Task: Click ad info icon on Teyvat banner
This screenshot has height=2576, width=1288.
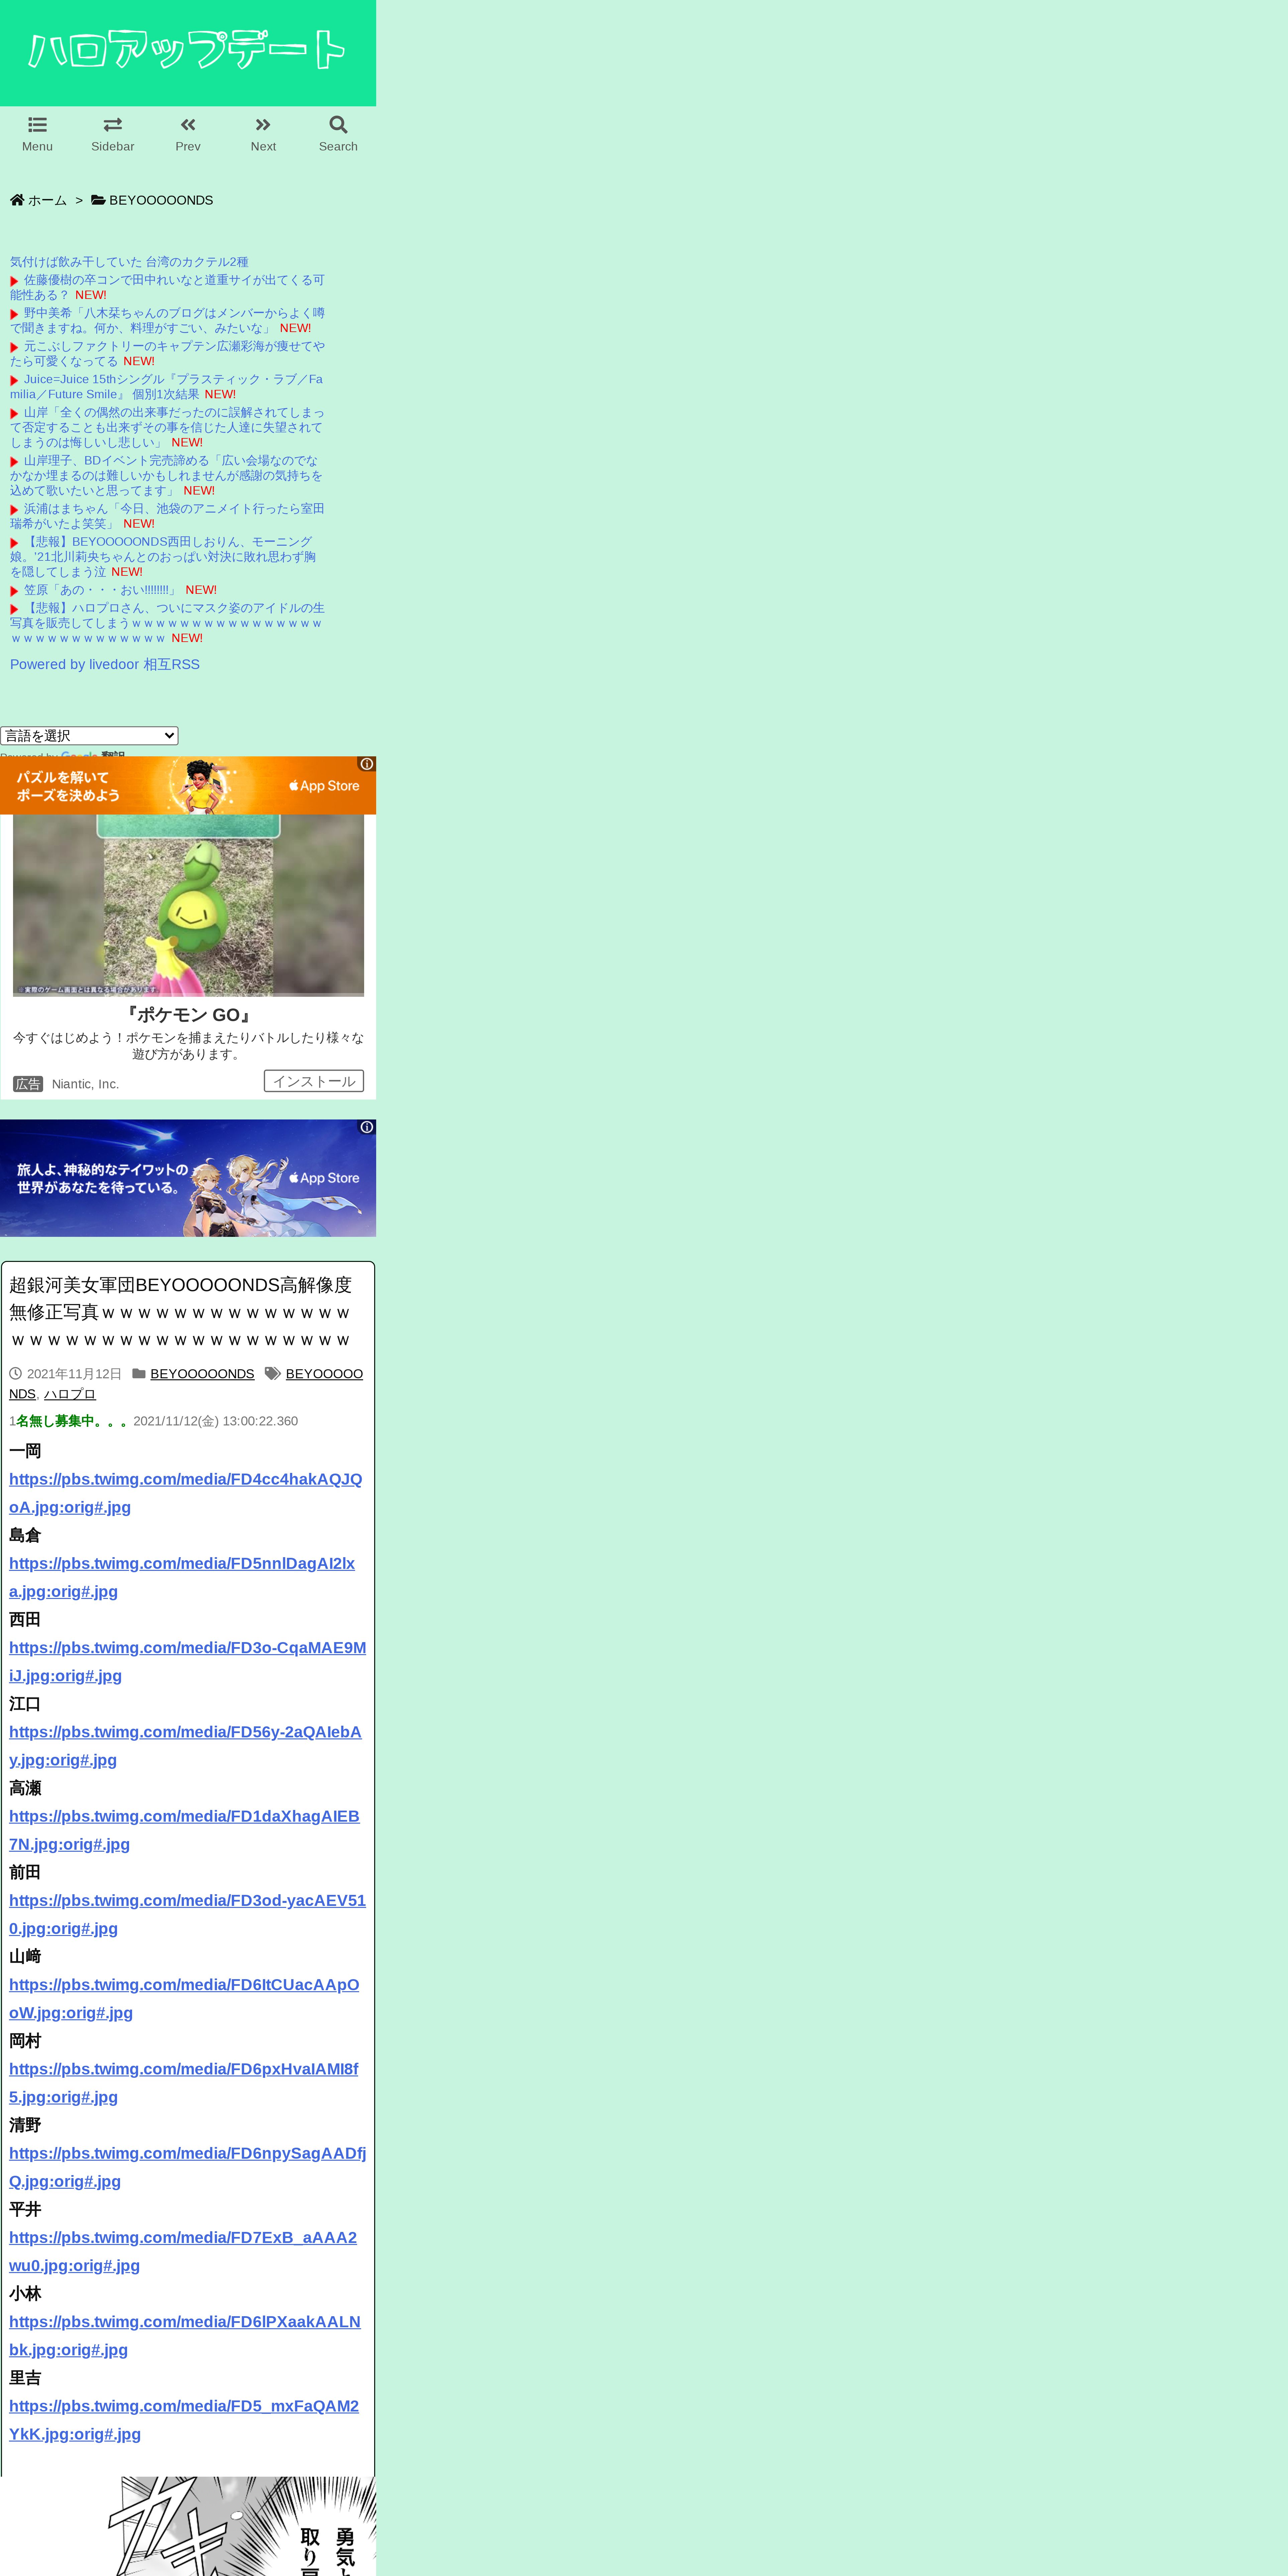Action: 367,1127
